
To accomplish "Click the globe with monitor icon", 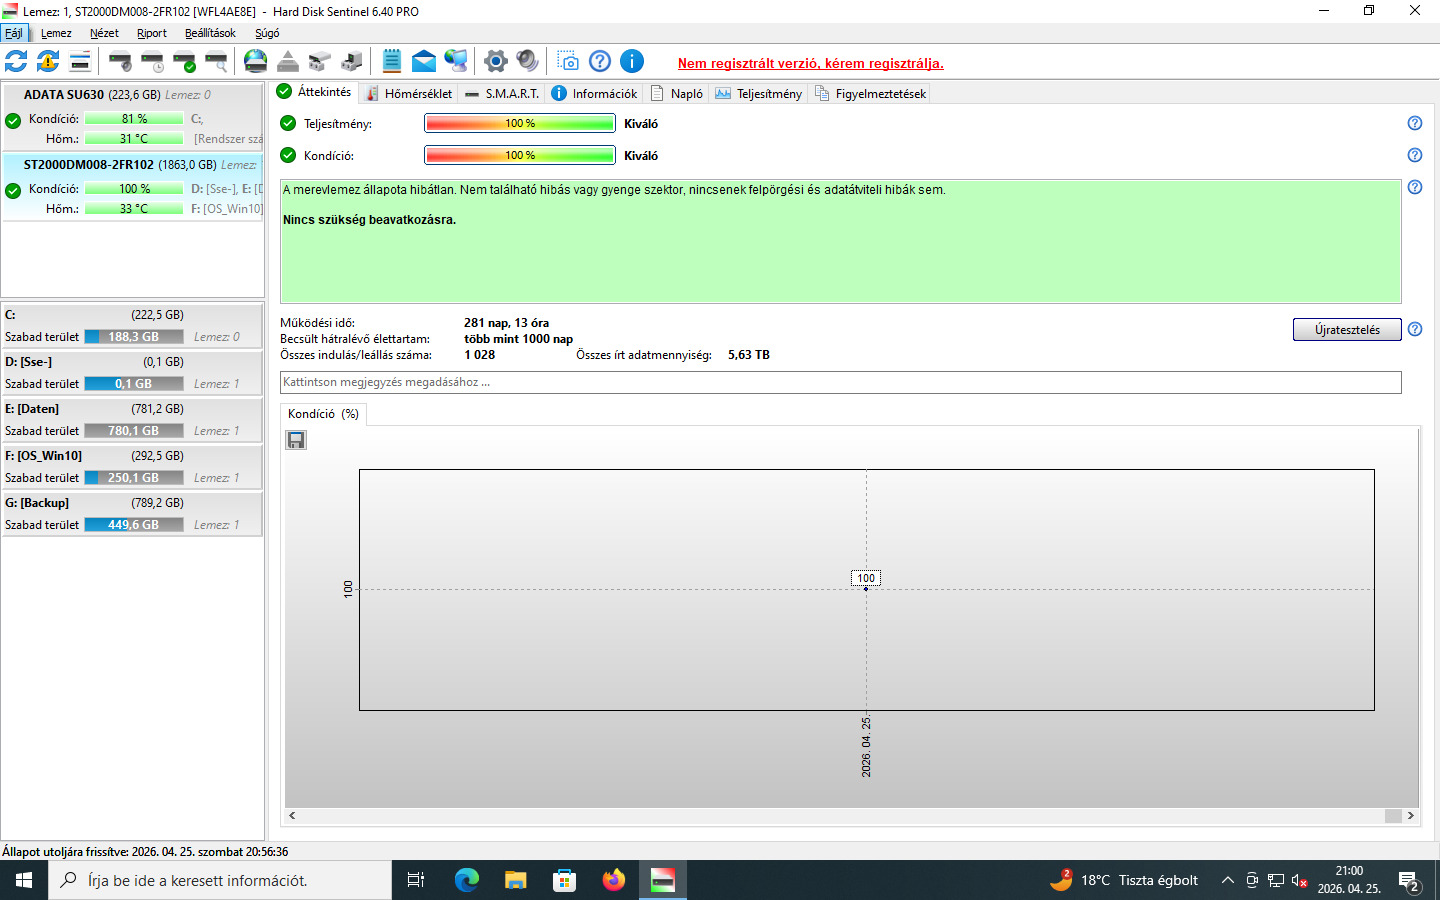I will [456, 61].
